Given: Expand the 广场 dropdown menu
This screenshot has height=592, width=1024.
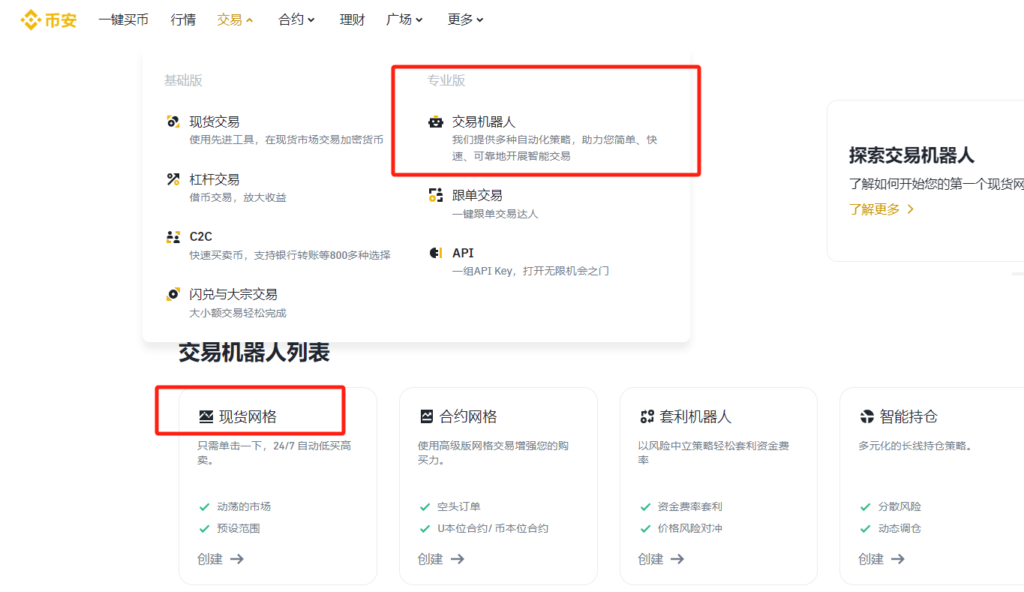Looking at the screenshot, I should pyautogui.click(x=404, y=19).
